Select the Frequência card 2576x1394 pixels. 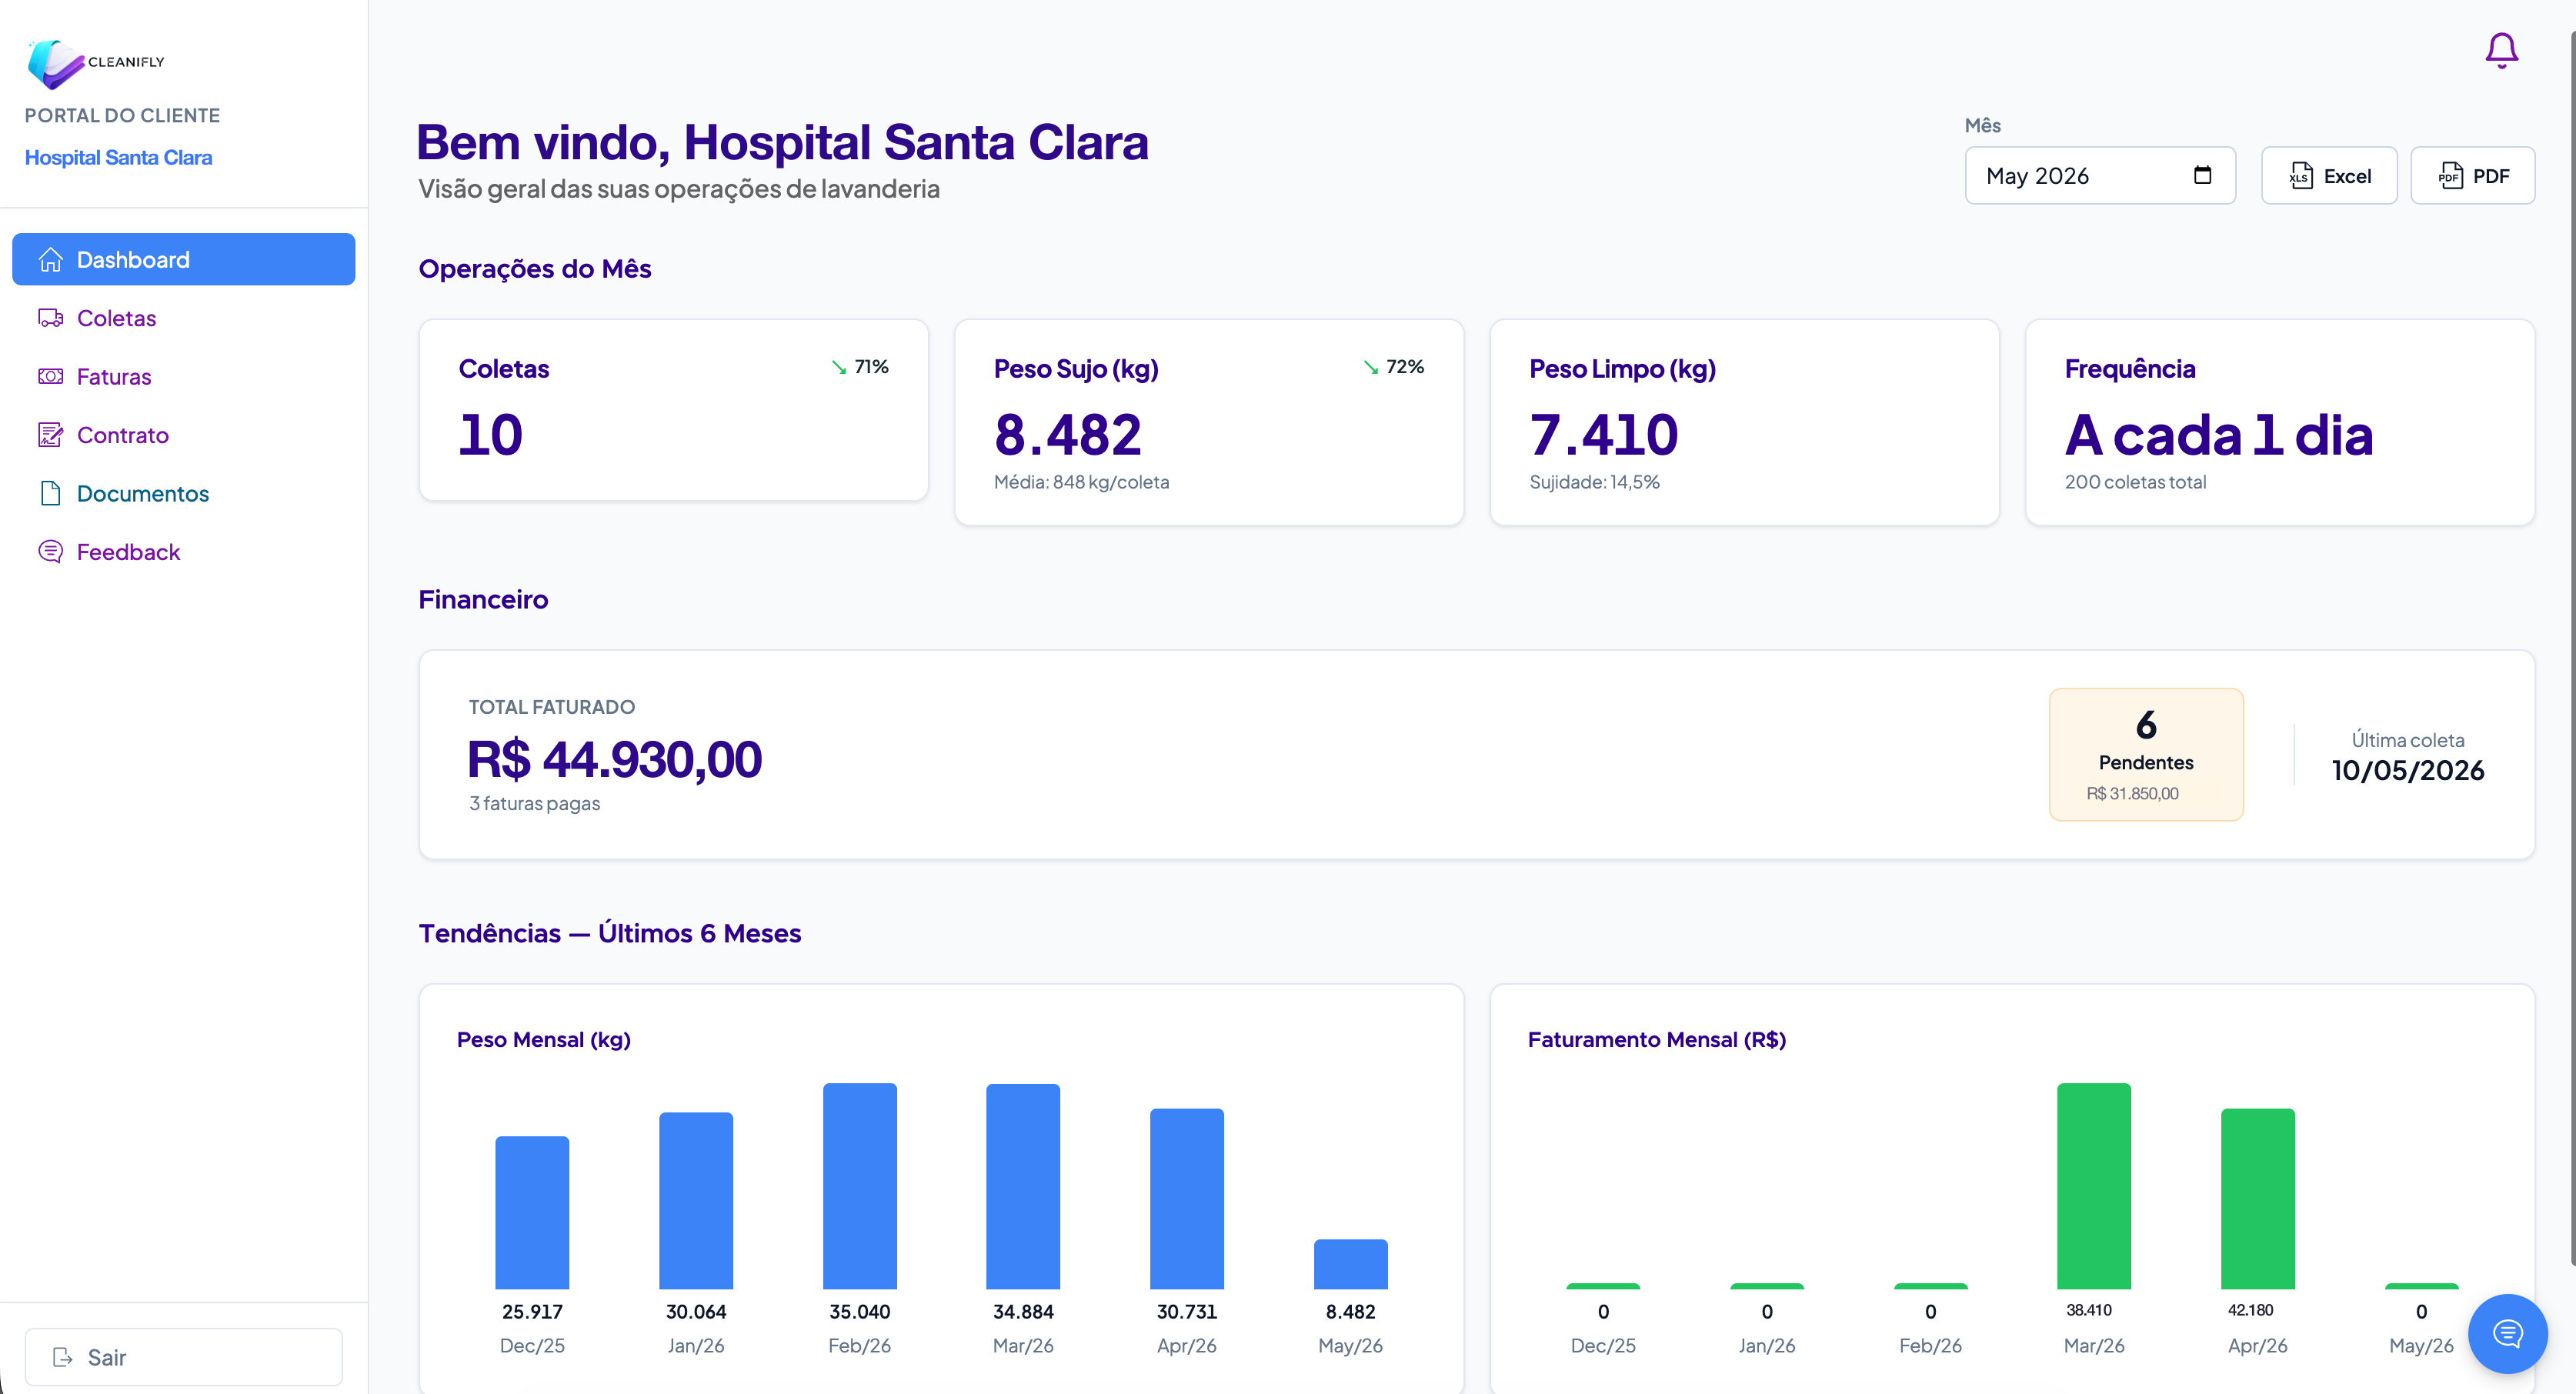[2279, 422]
